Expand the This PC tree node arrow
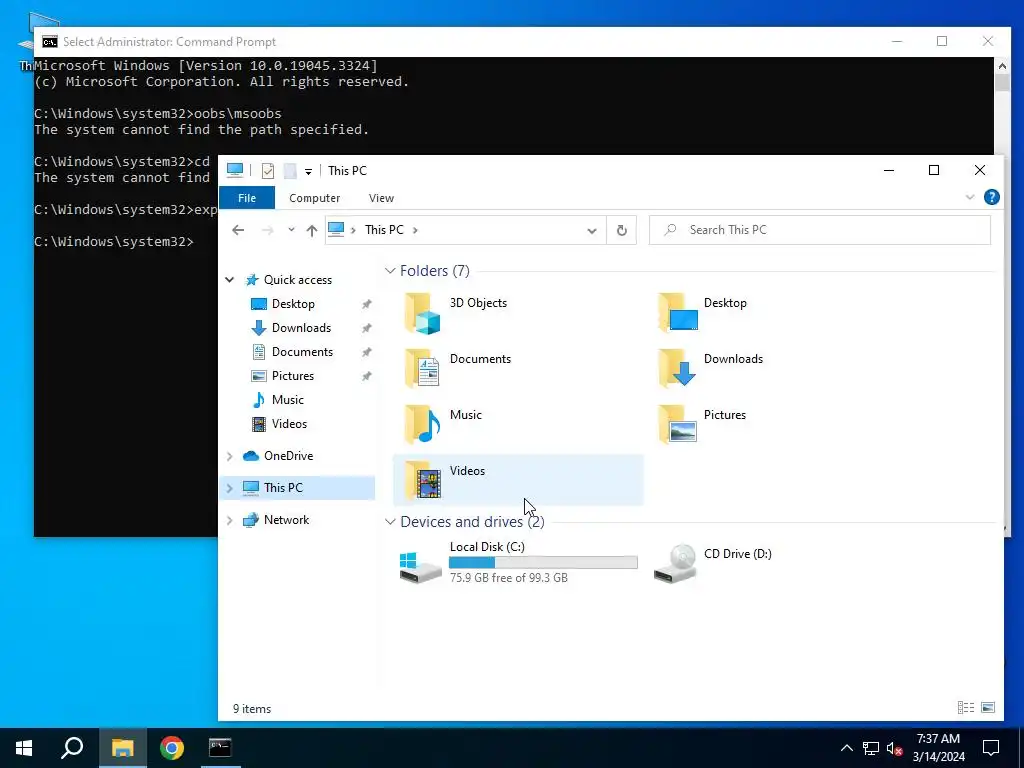1024x768 pixels. point(230,488)
